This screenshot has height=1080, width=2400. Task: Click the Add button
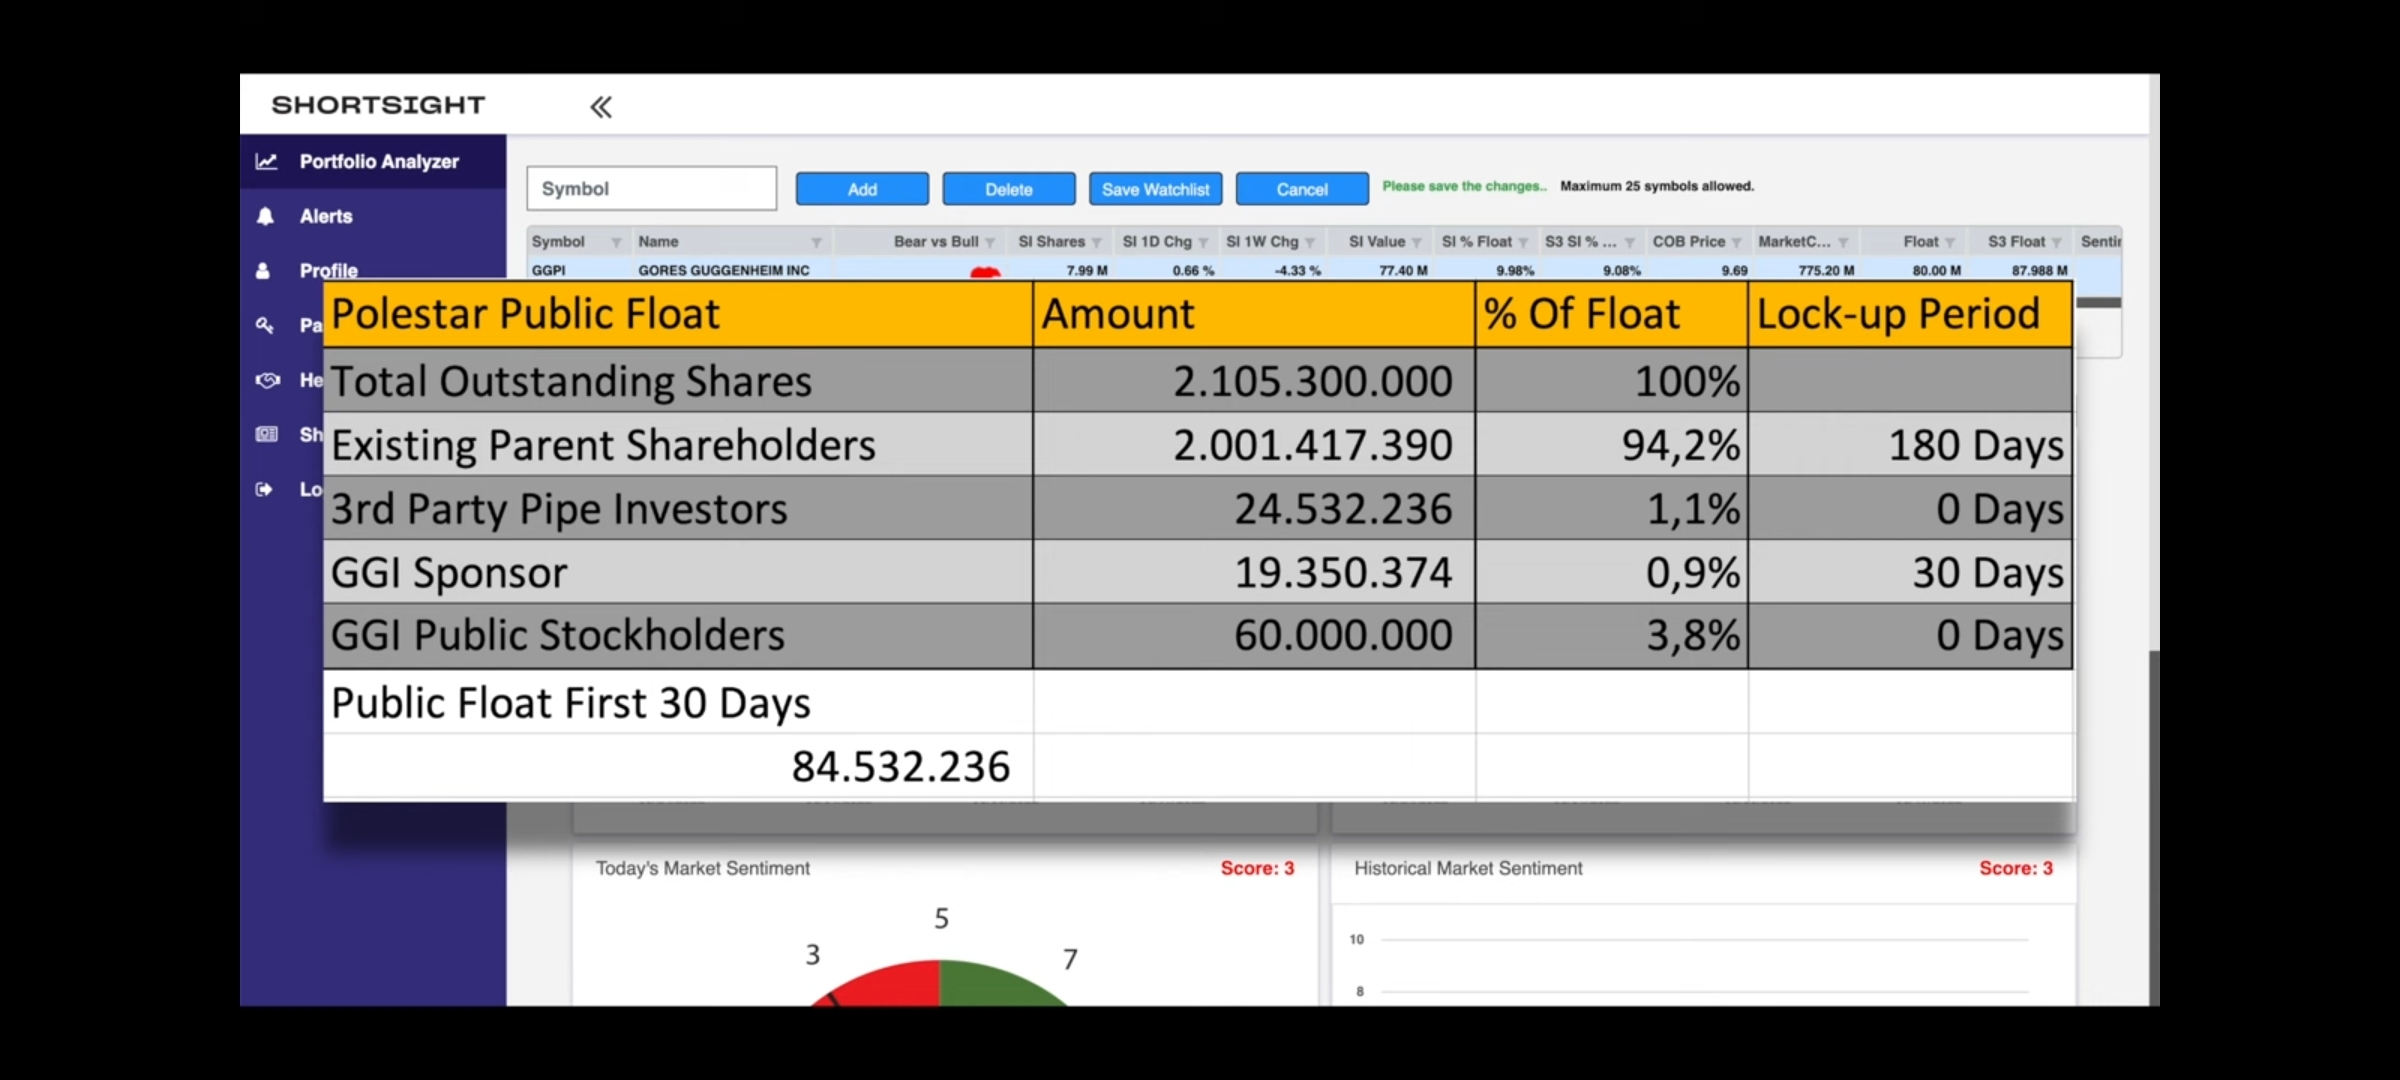[862, 189]
